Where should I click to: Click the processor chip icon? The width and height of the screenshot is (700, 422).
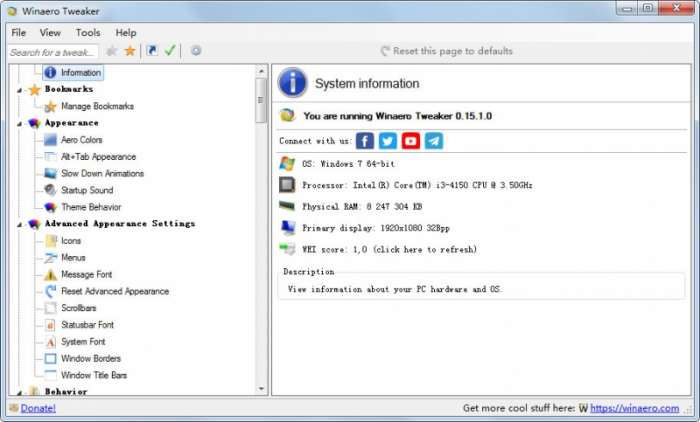(287, 184)
